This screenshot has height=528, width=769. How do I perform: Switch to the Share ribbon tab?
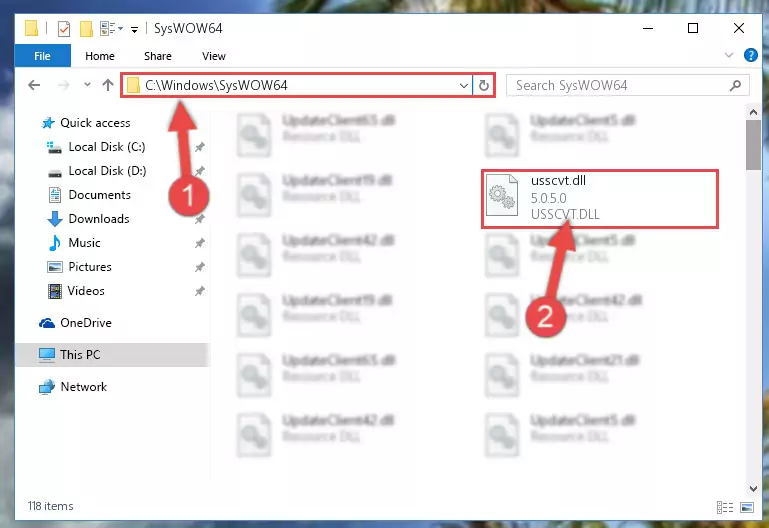(158, 56)
